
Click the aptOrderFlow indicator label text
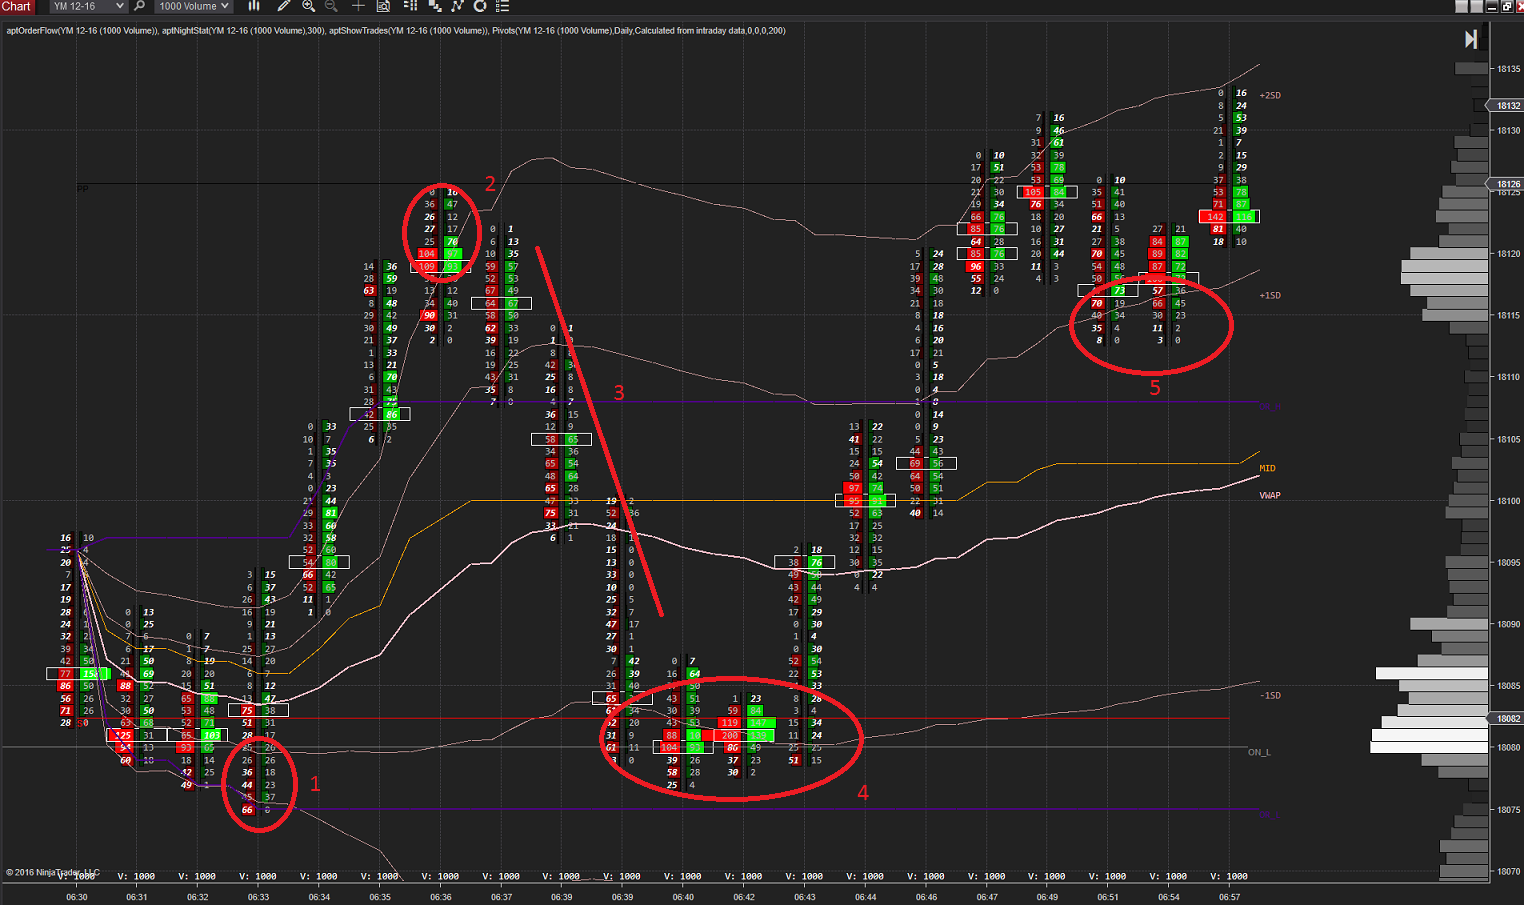[82, 31]
